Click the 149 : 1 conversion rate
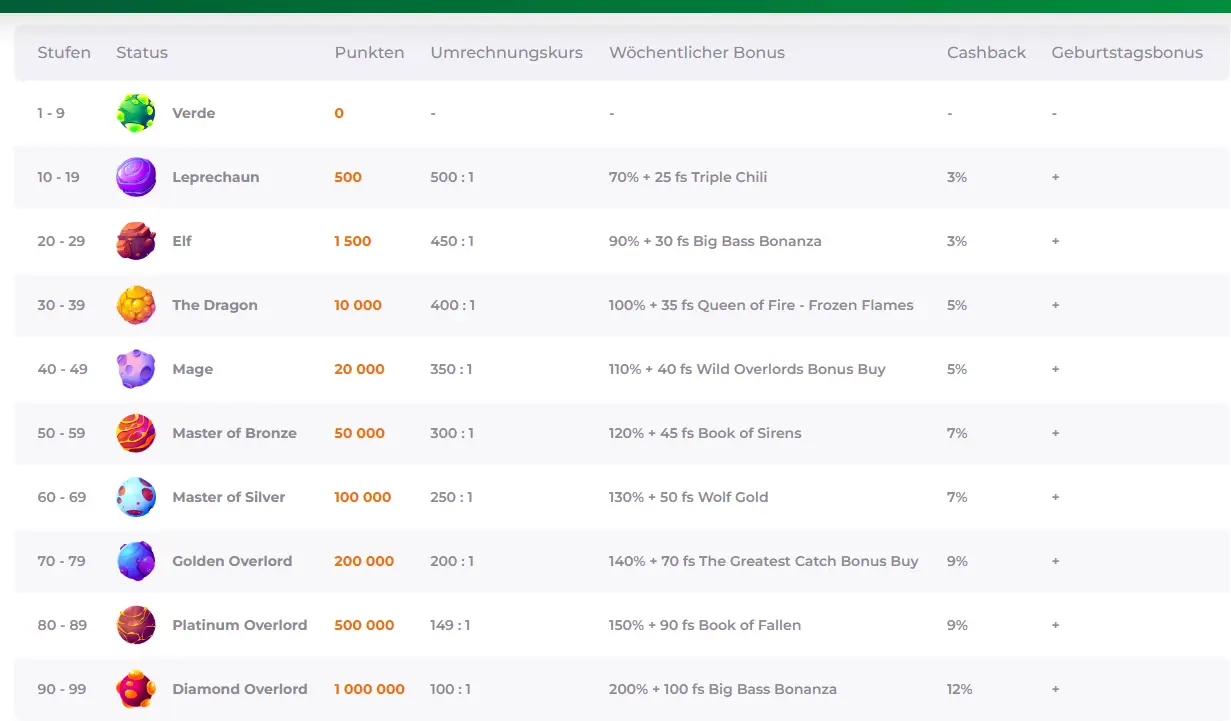Screen dimensions: 1231x721 tap(450, 625)
